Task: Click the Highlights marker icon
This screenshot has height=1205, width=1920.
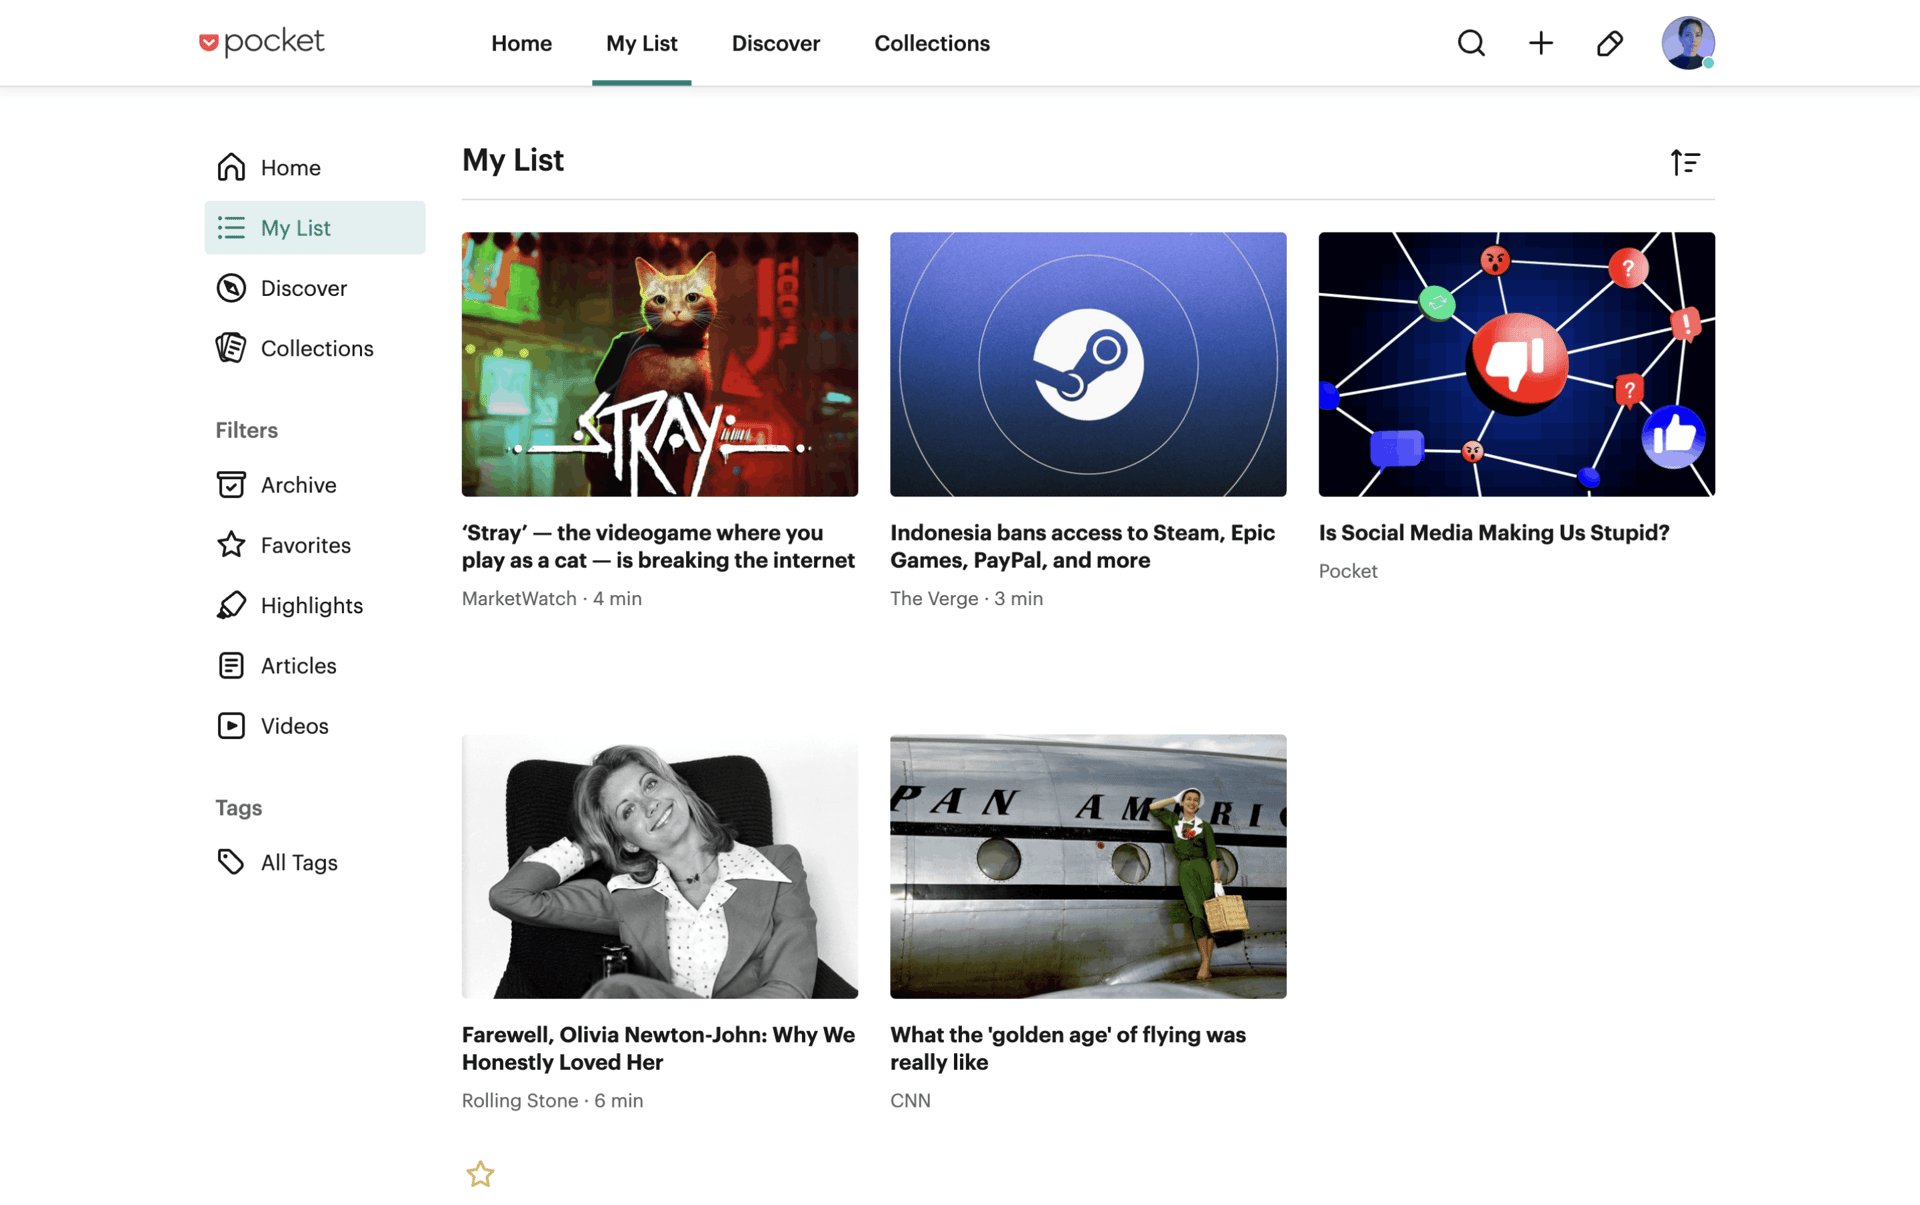Action: pyautogui.click(x=231, y=605)
